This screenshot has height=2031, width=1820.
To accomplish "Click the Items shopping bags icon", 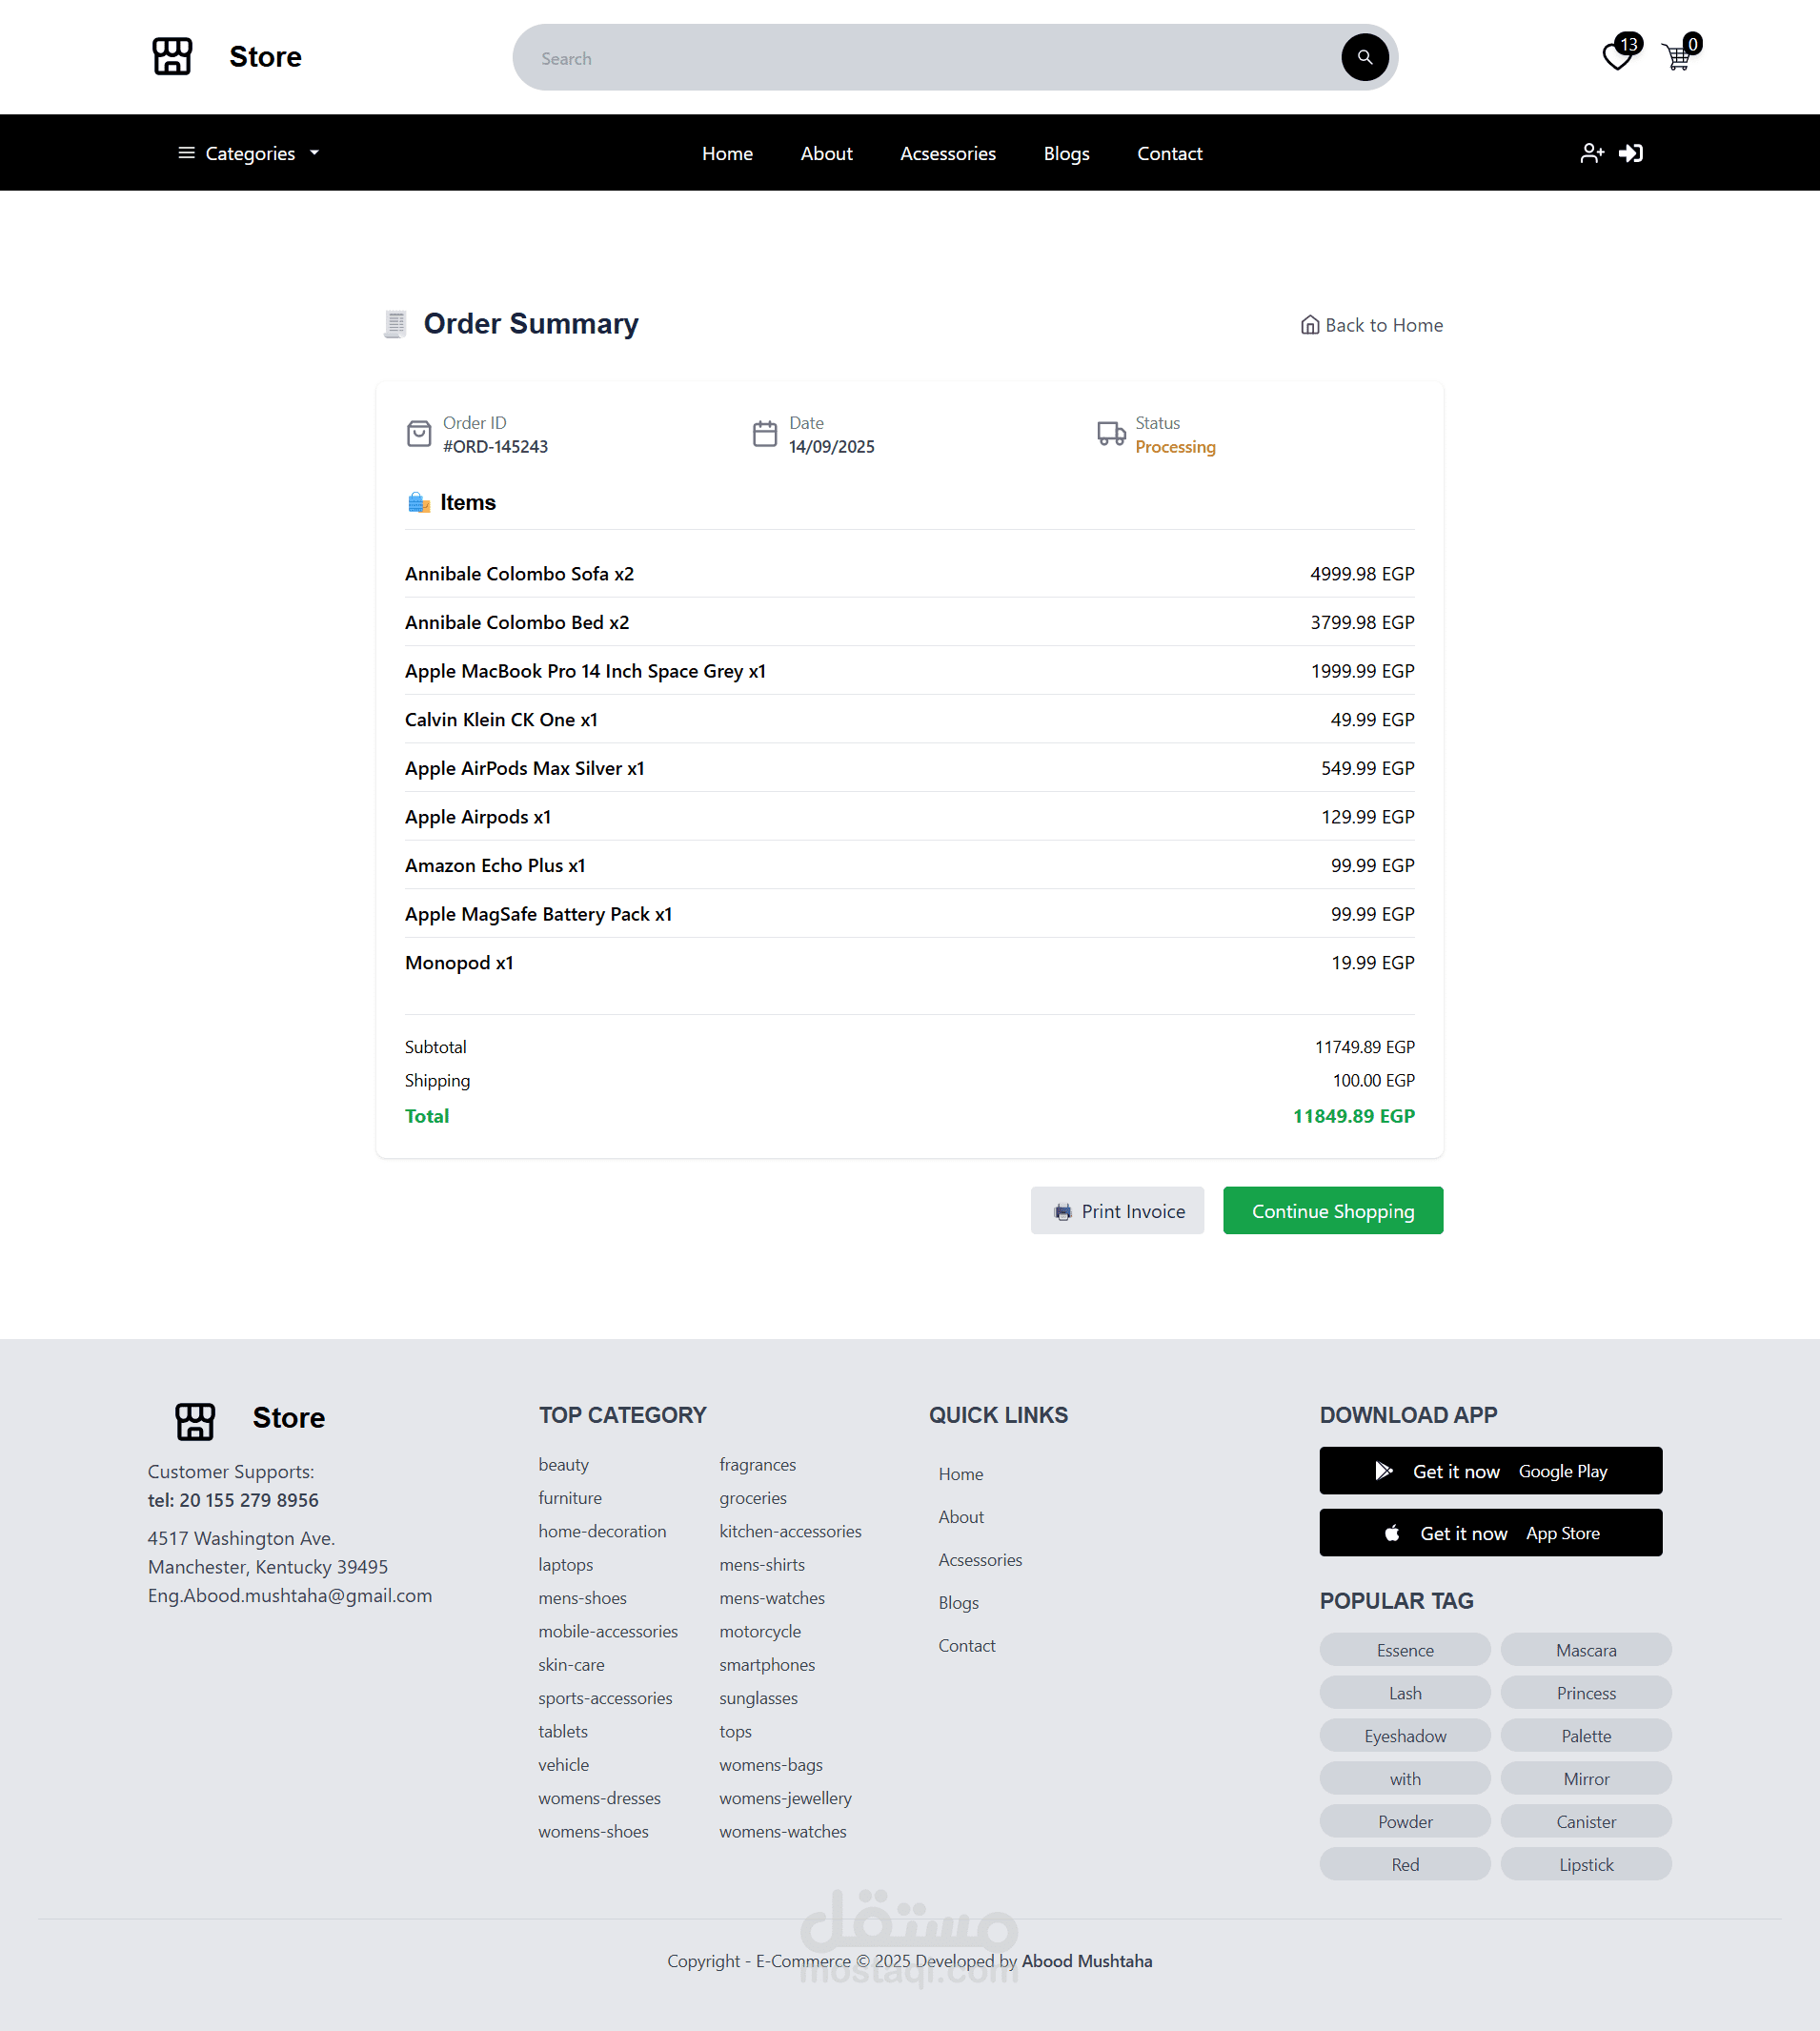I will click(x=419, y=502).
